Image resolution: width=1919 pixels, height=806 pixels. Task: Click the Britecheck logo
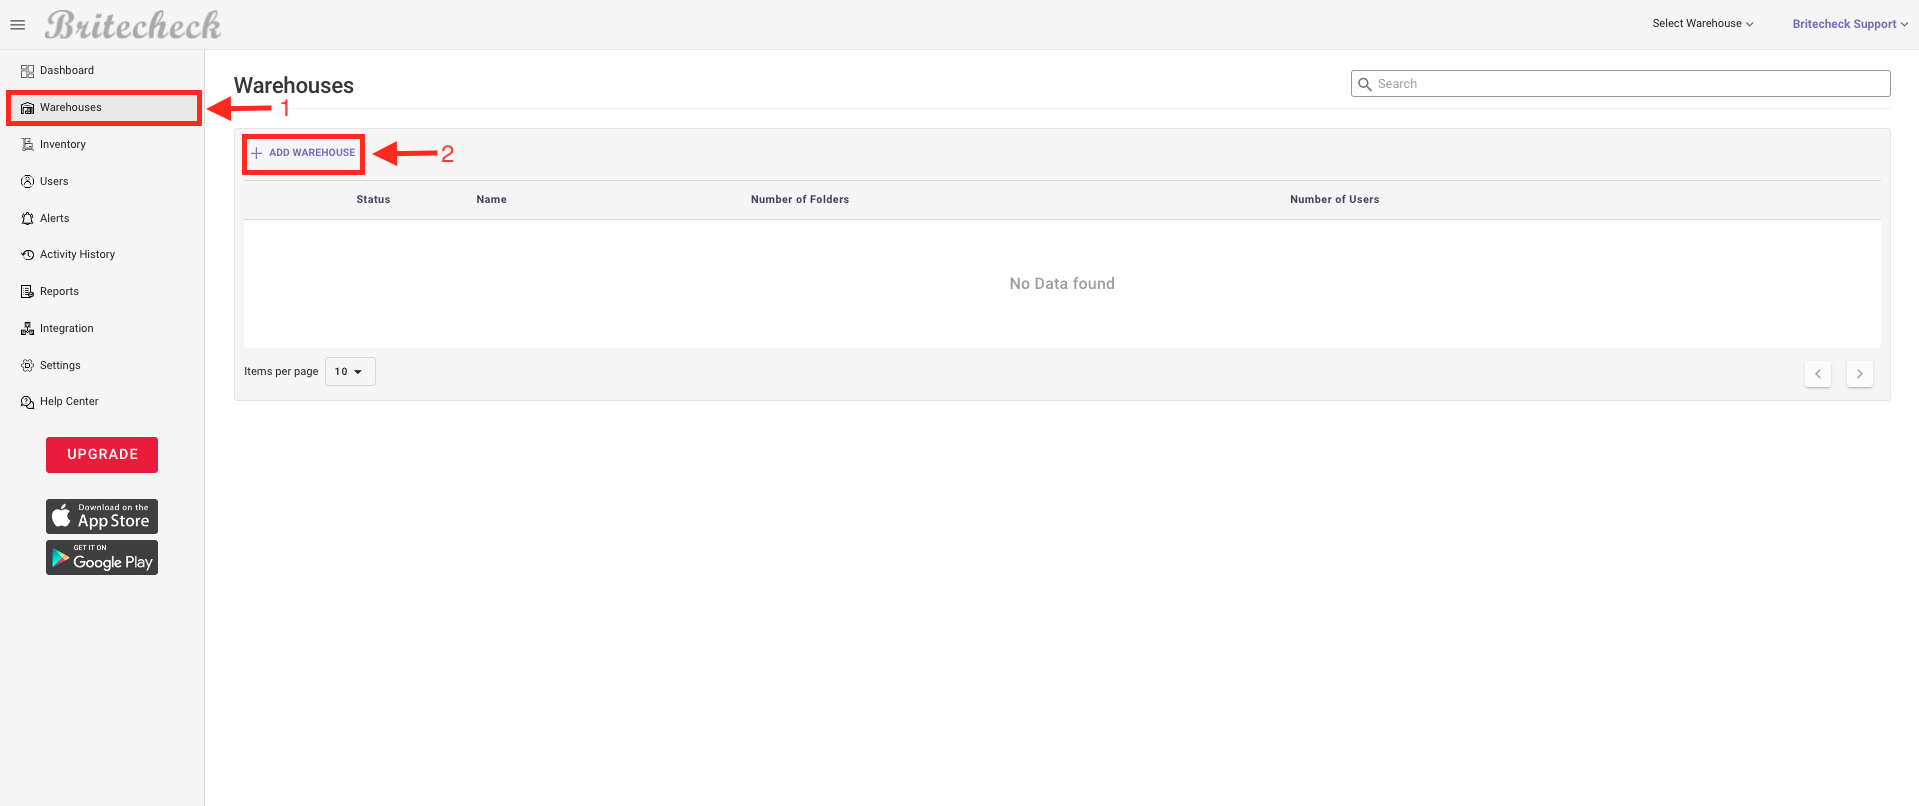[x=133, y=25]
